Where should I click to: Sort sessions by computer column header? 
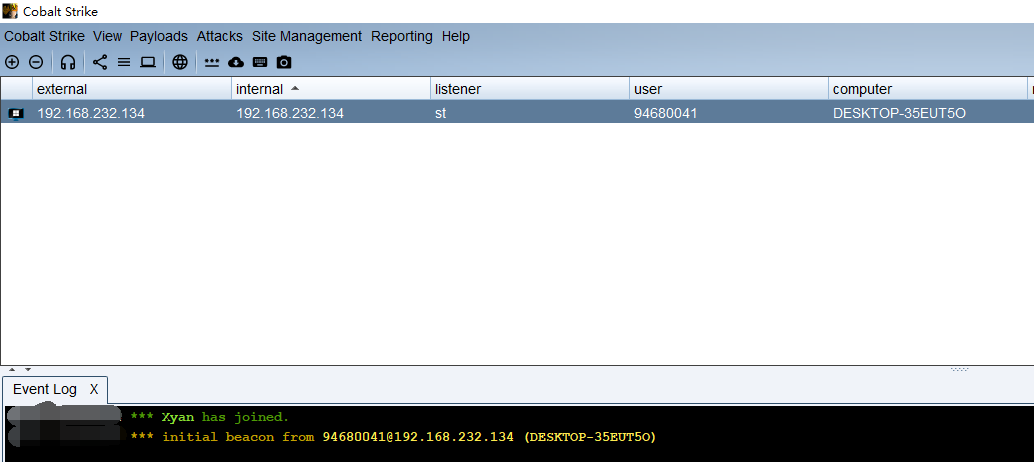928,89
